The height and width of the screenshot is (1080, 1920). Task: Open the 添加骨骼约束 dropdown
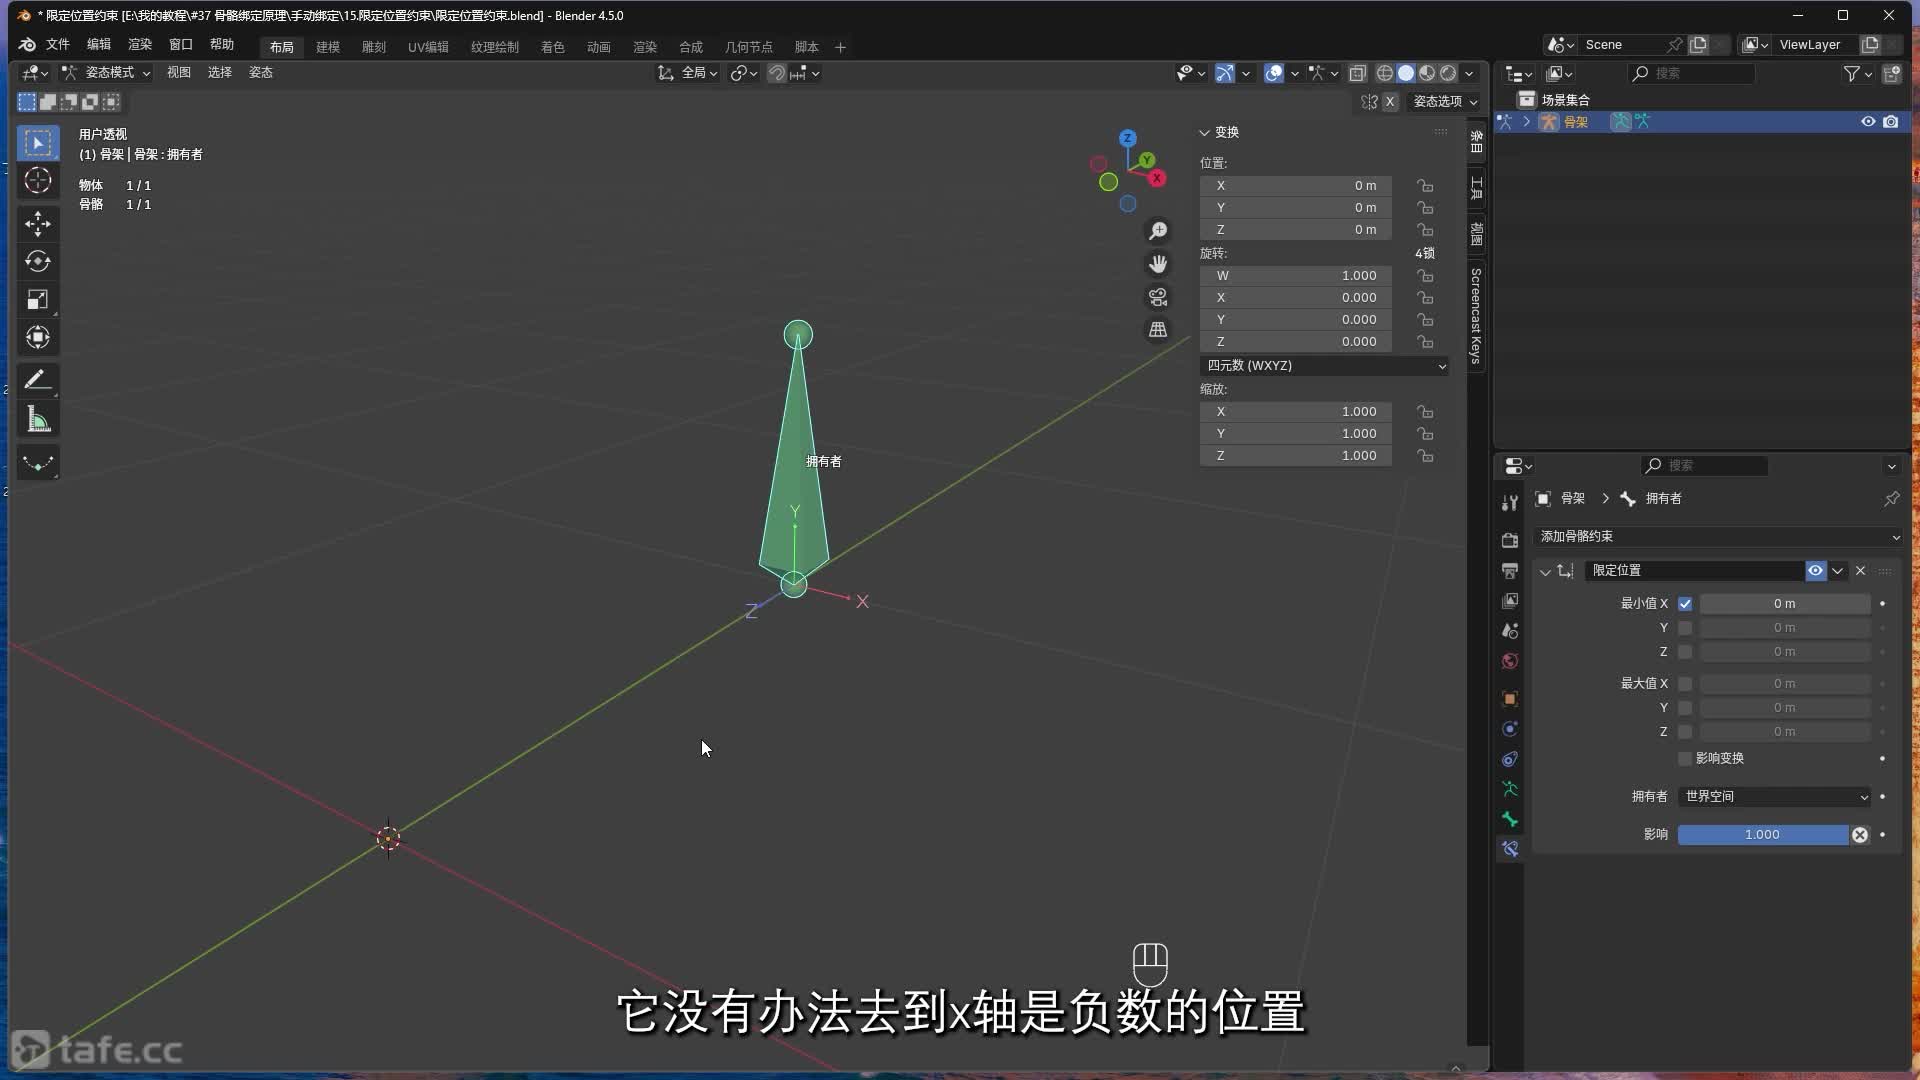click(x=1718, y=537)
